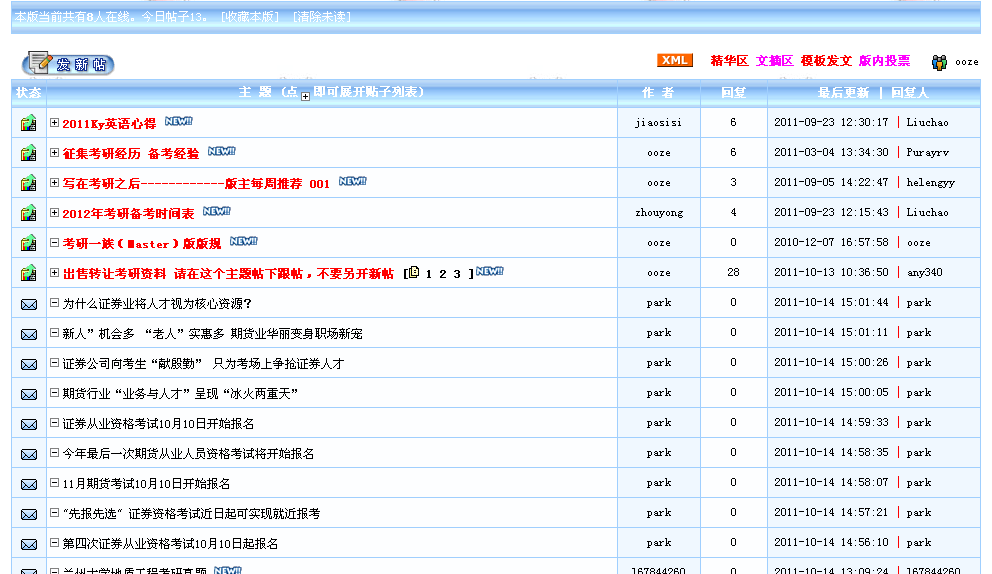Screen dimensions: 992x574
Task: Click the 发新帖 new post button
Action: coord(68,64)
